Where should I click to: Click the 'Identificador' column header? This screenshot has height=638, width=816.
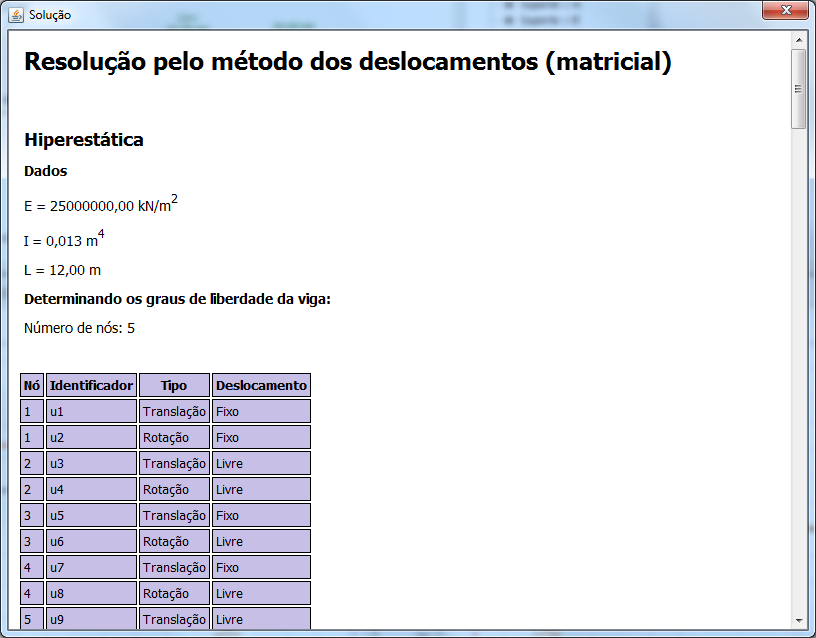point(92,385)
